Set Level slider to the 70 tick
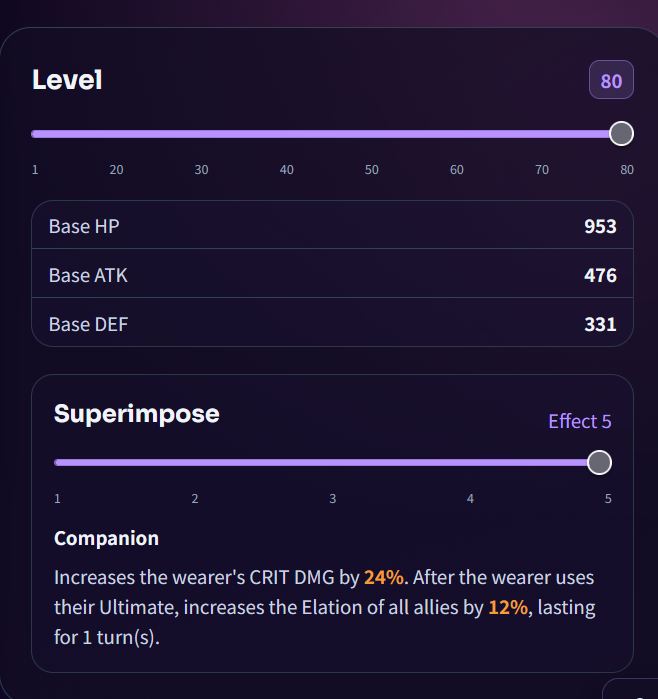 click(x=542, y=134)
